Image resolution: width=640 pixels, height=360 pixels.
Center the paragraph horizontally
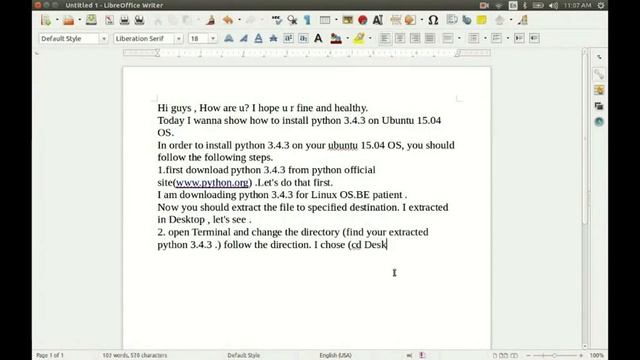[400, 38]
